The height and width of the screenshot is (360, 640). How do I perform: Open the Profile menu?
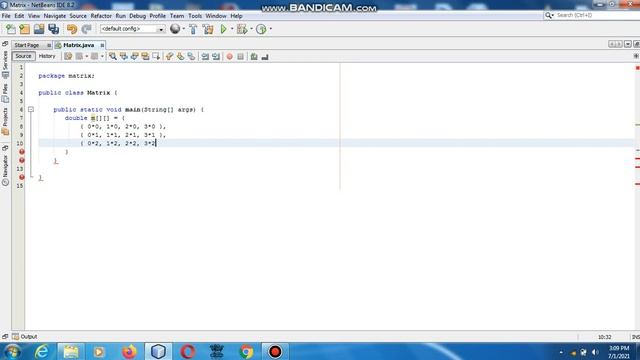click(x=158, y=16)
